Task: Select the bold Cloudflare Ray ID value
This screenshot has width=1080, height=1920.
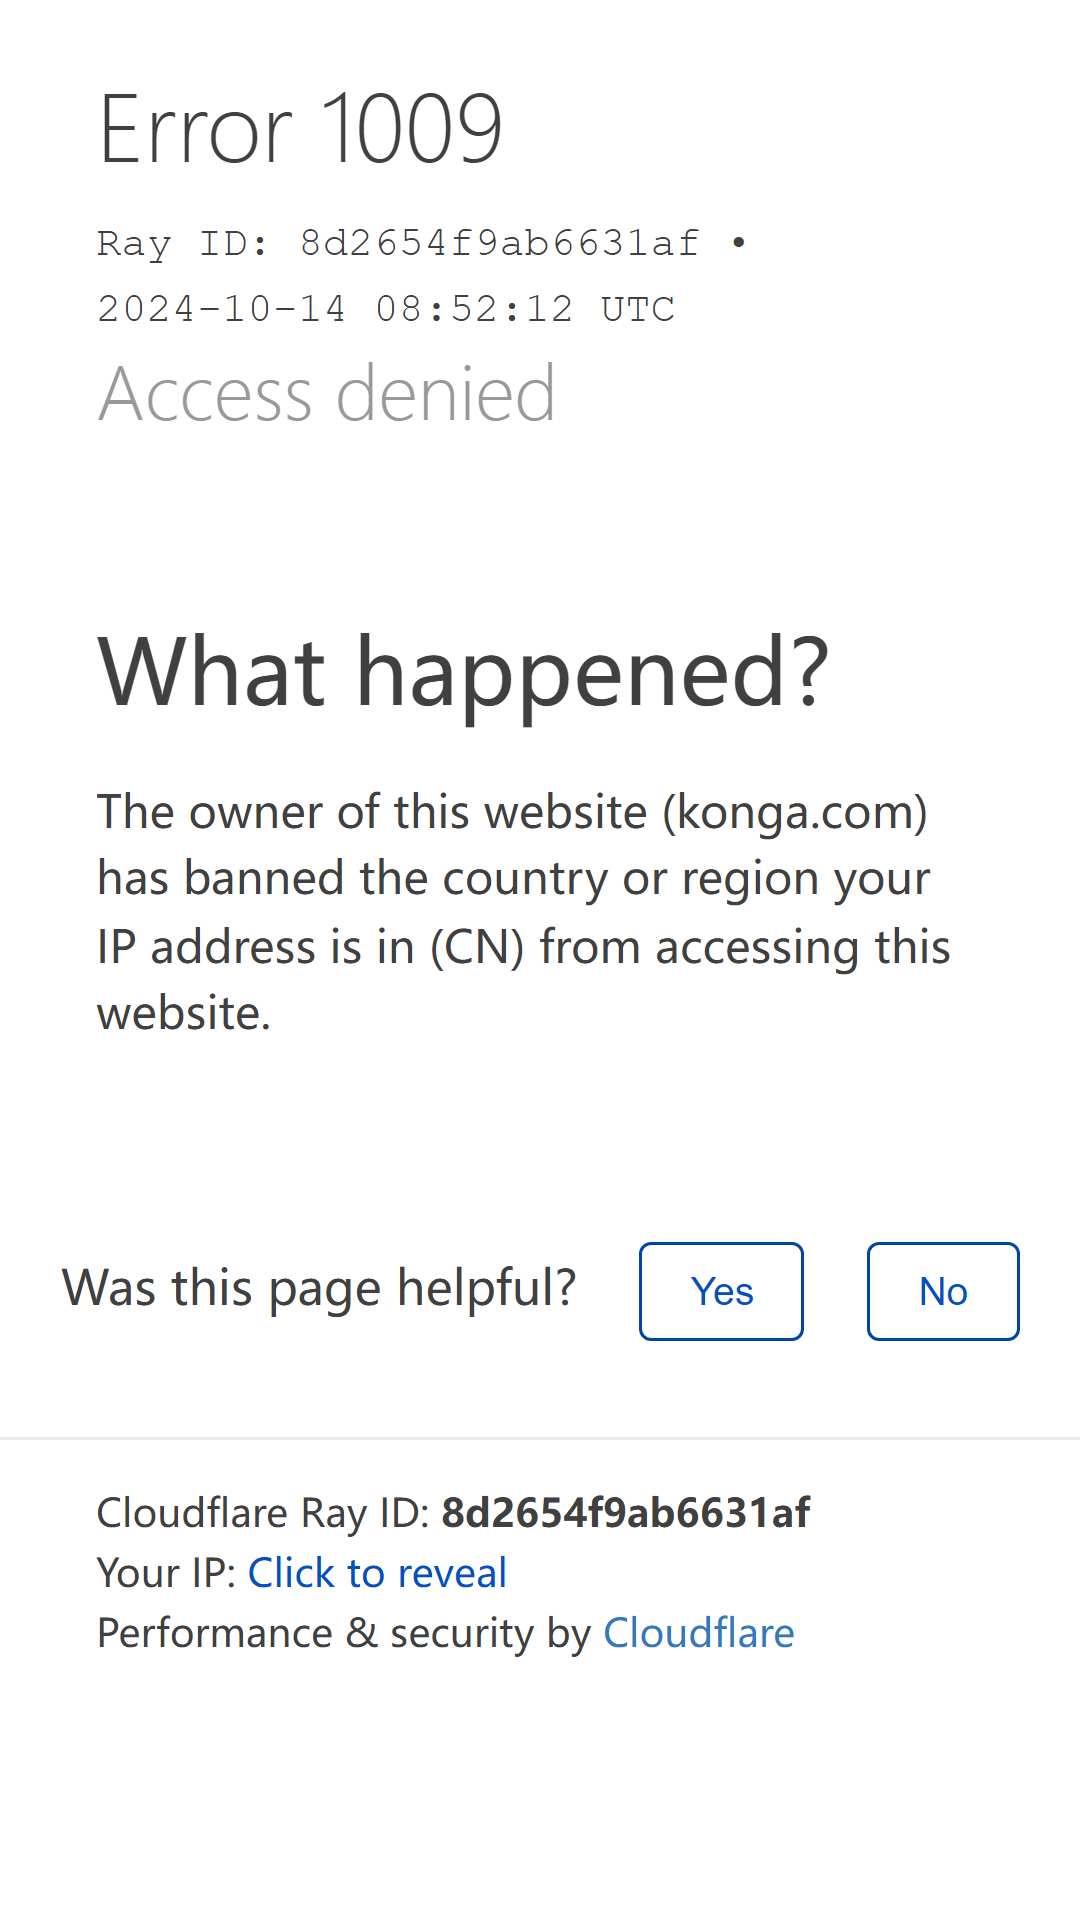Action: pos(625,1513)
